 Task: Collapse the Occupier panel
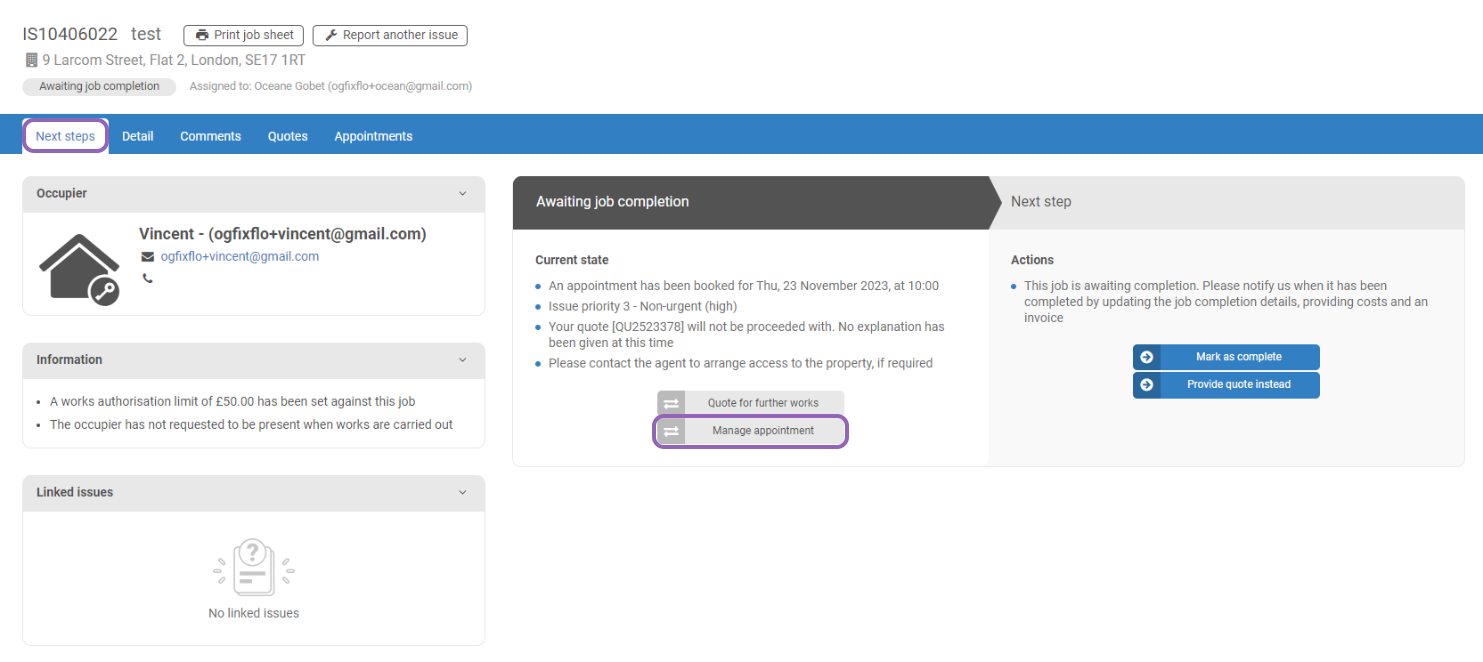point(462,194)
